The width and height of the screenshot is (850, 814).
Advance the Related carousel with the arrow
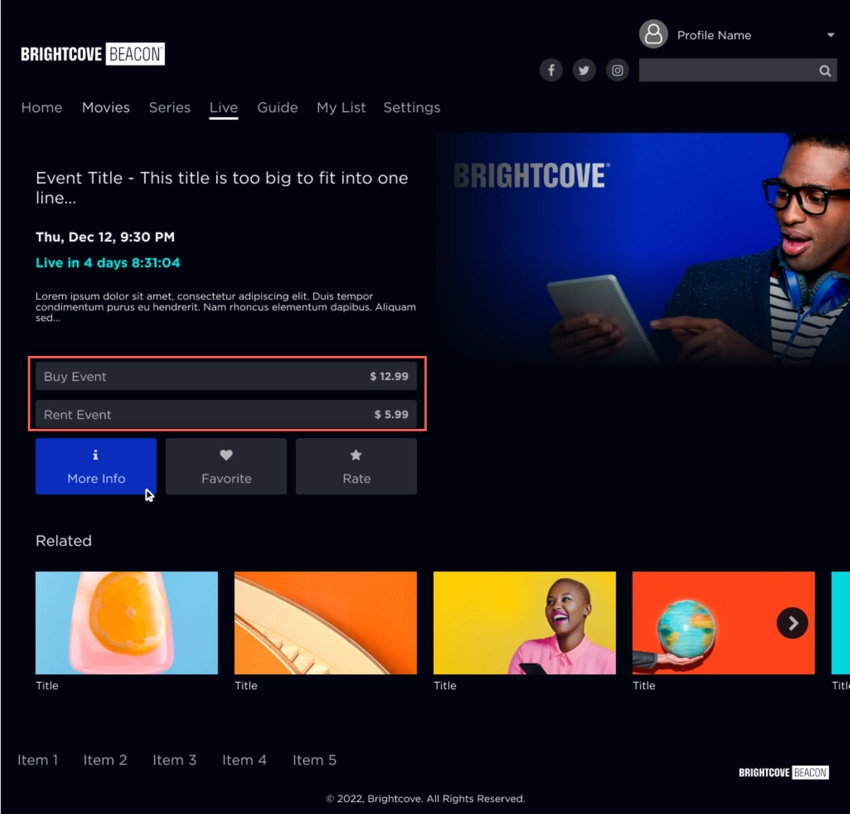[x=792, y=623]
